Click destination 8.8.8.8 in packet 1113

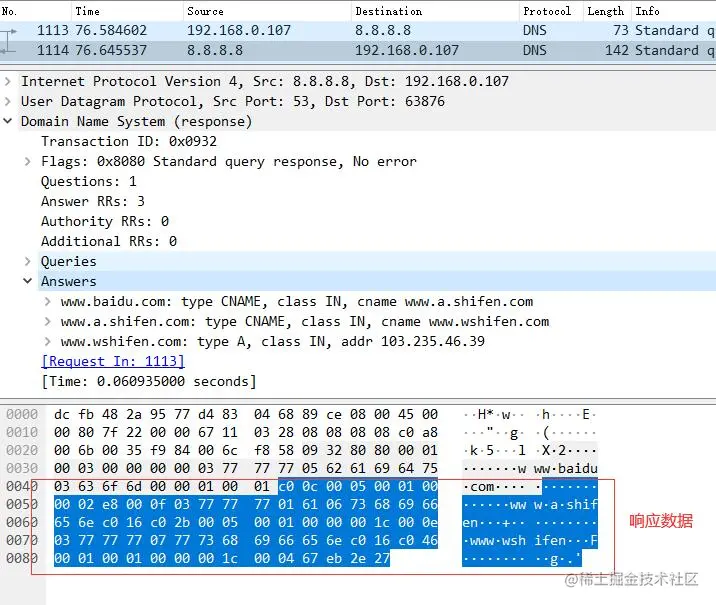pos(383,31)
